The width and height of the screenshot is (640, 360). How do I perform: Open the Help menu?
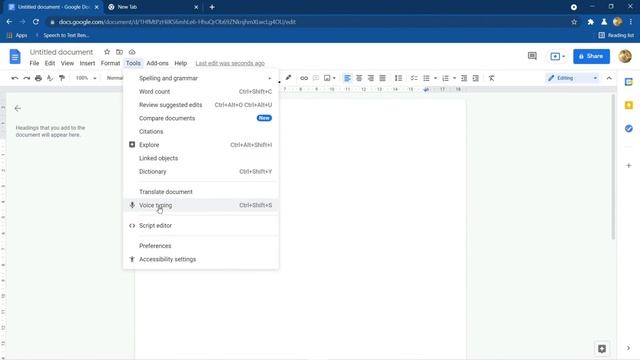tap(180, 63)
